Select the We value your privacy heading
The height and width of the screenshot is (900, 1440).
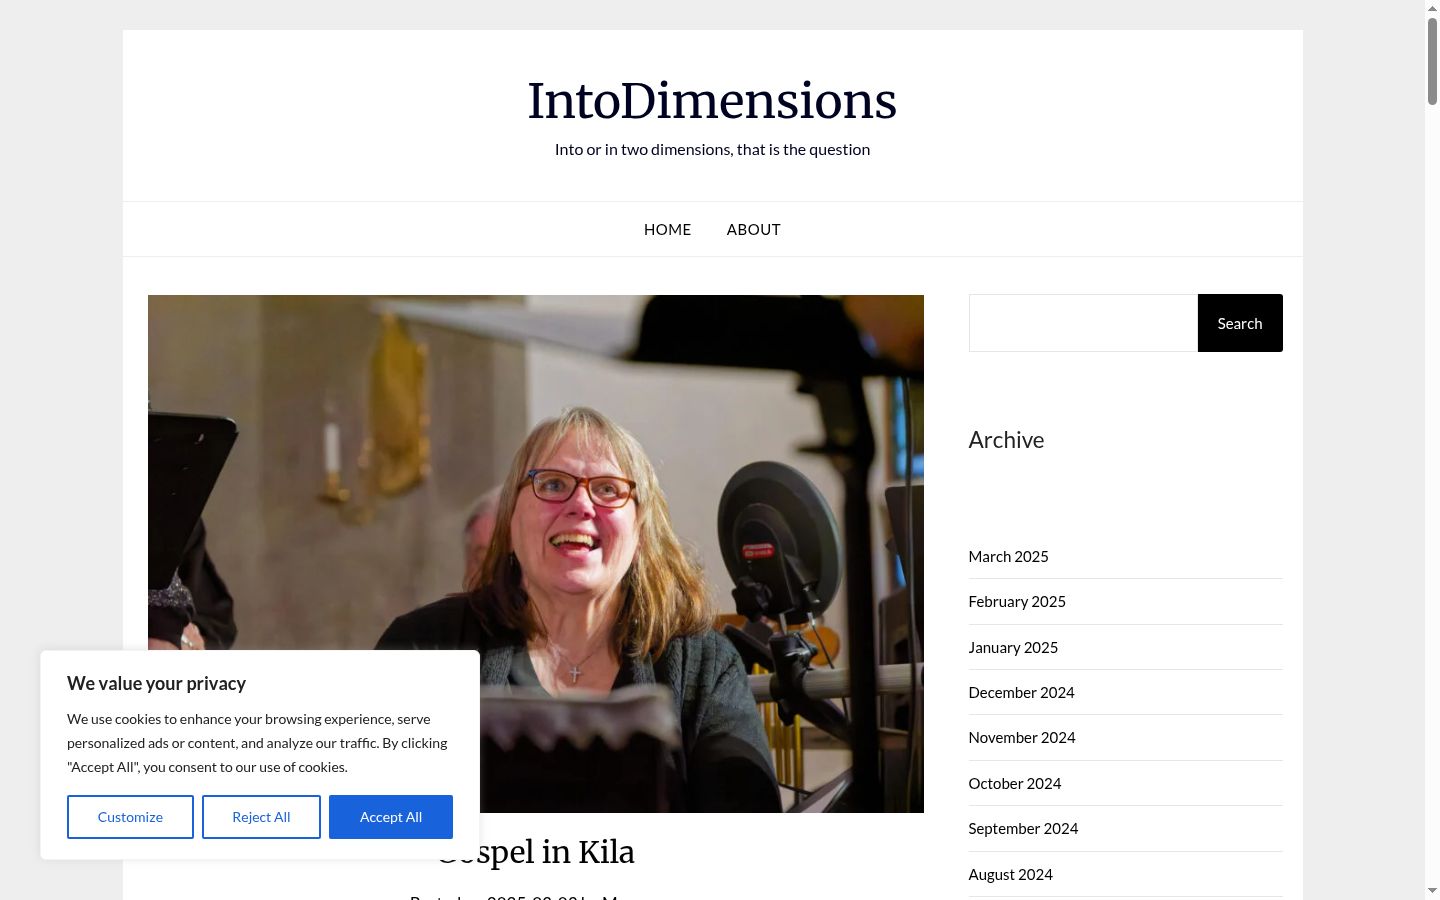pyautogui.click(x=156, y=683)
